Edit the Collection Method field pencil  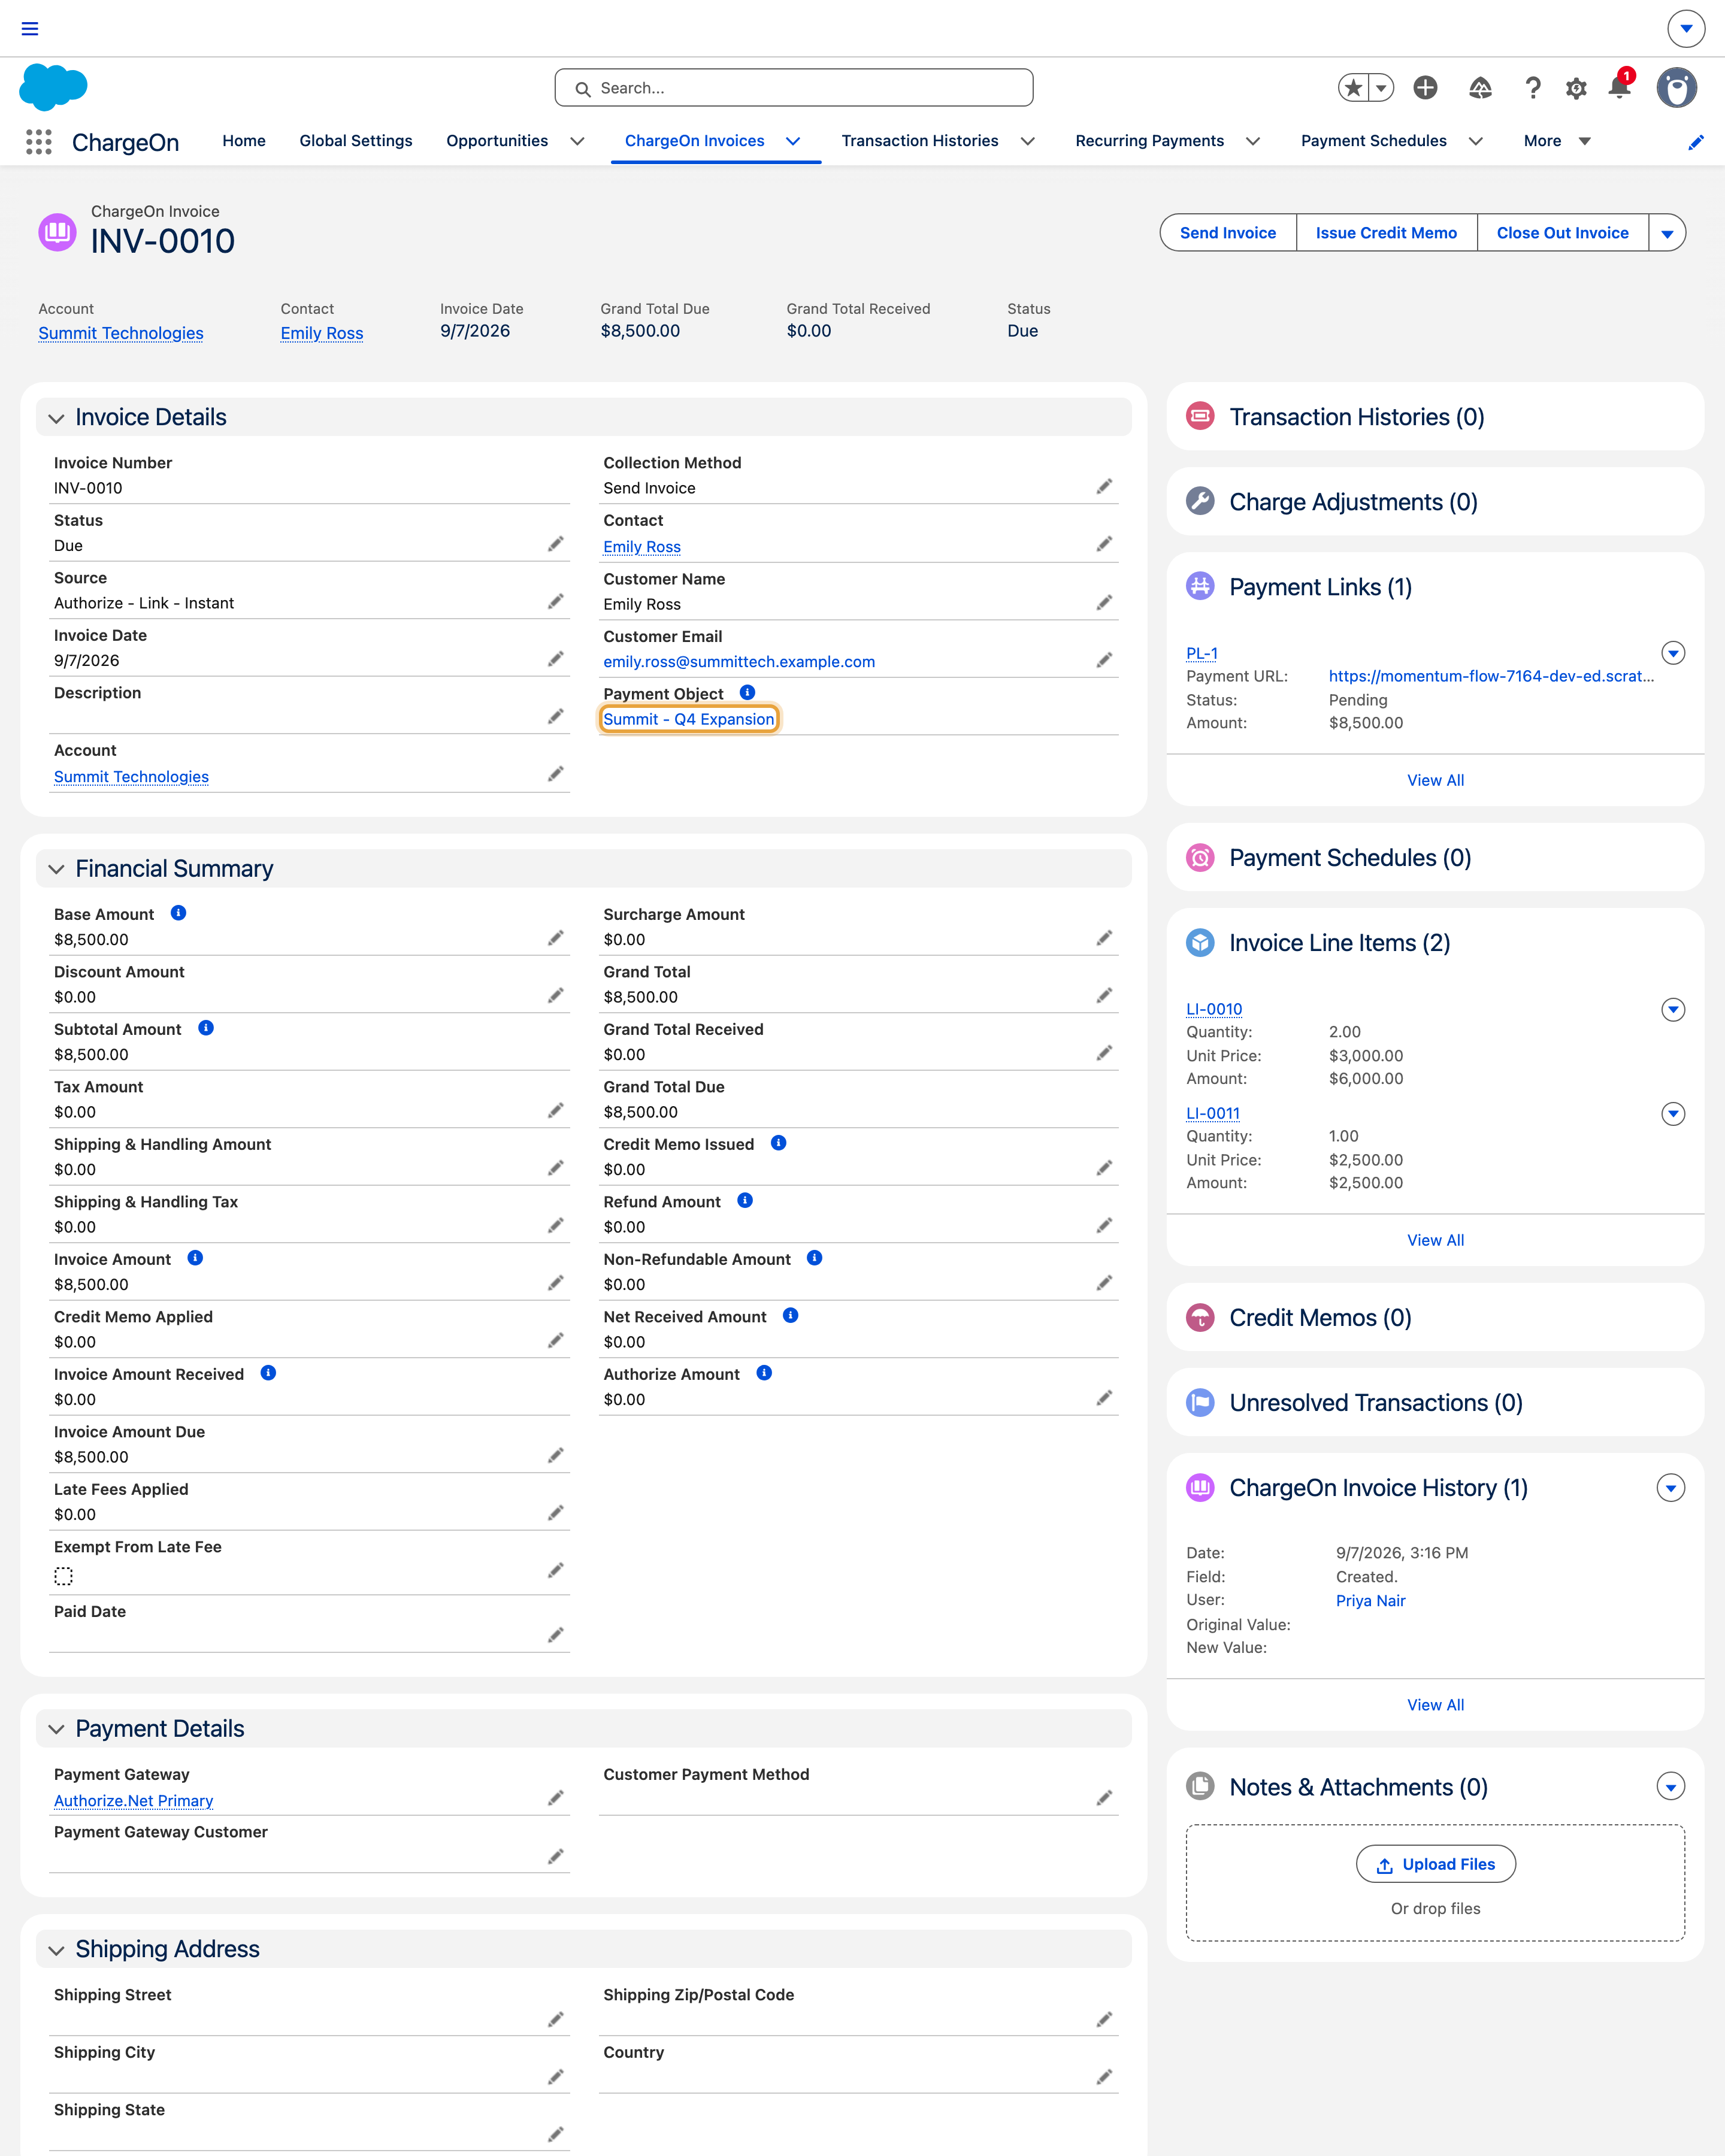click(x=1104, y=487)
